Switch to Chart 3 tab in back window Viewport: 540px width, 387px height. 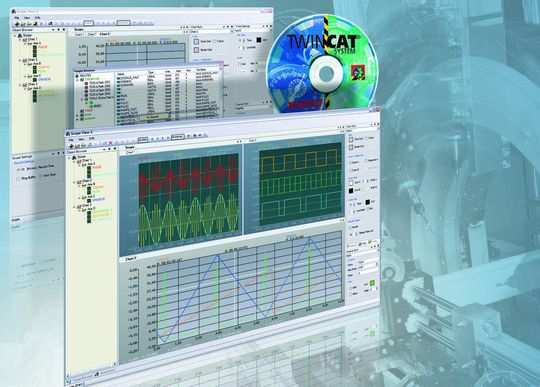tap(104, 34)
